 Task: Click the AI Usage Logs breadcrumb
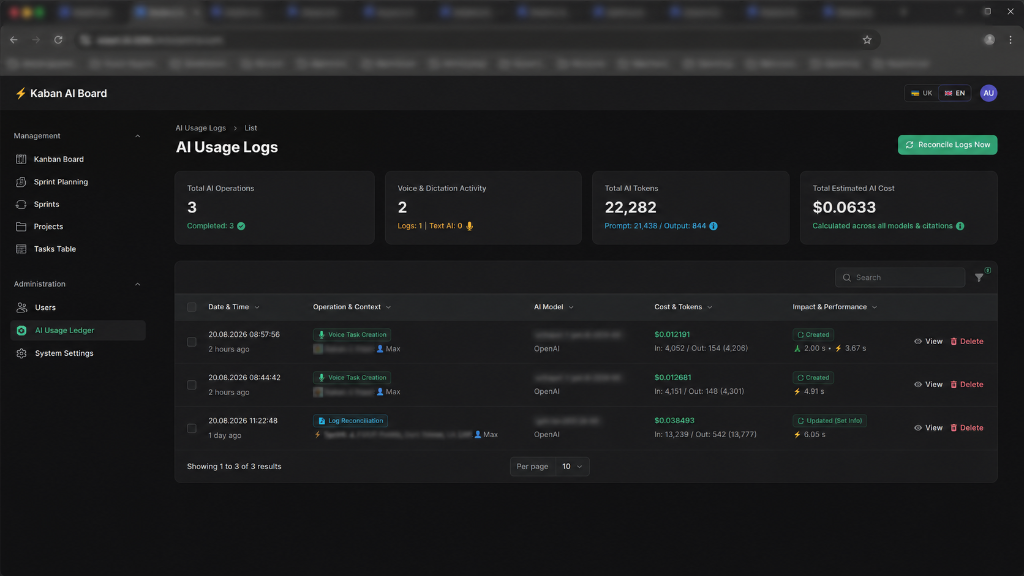[x=200, y=128]
